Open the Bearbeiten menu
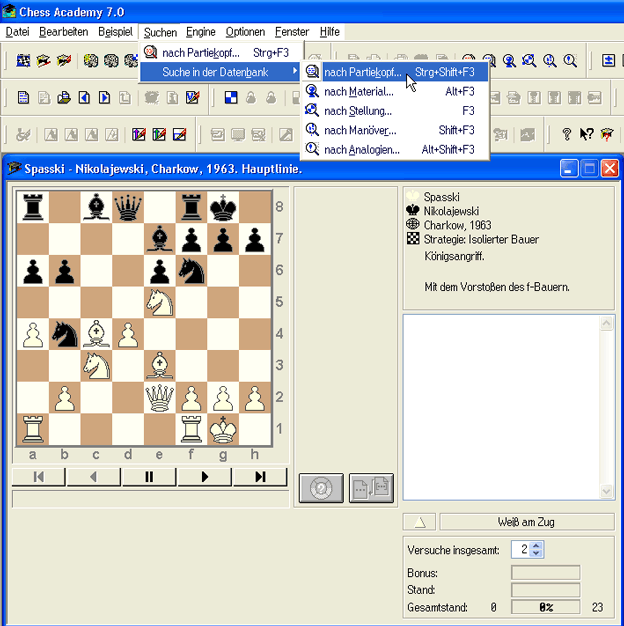The image size is (624, 626). [x=63, y=32]
